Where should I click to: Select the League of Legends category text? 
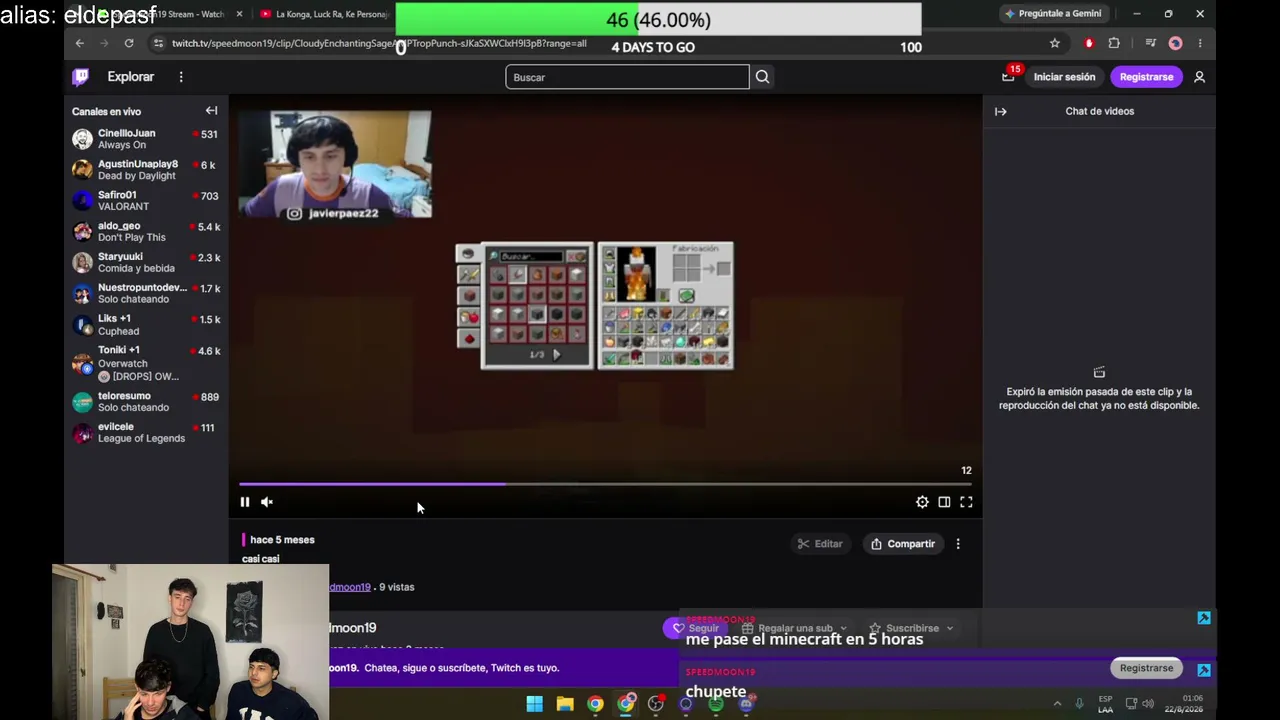tap(141, 439)
